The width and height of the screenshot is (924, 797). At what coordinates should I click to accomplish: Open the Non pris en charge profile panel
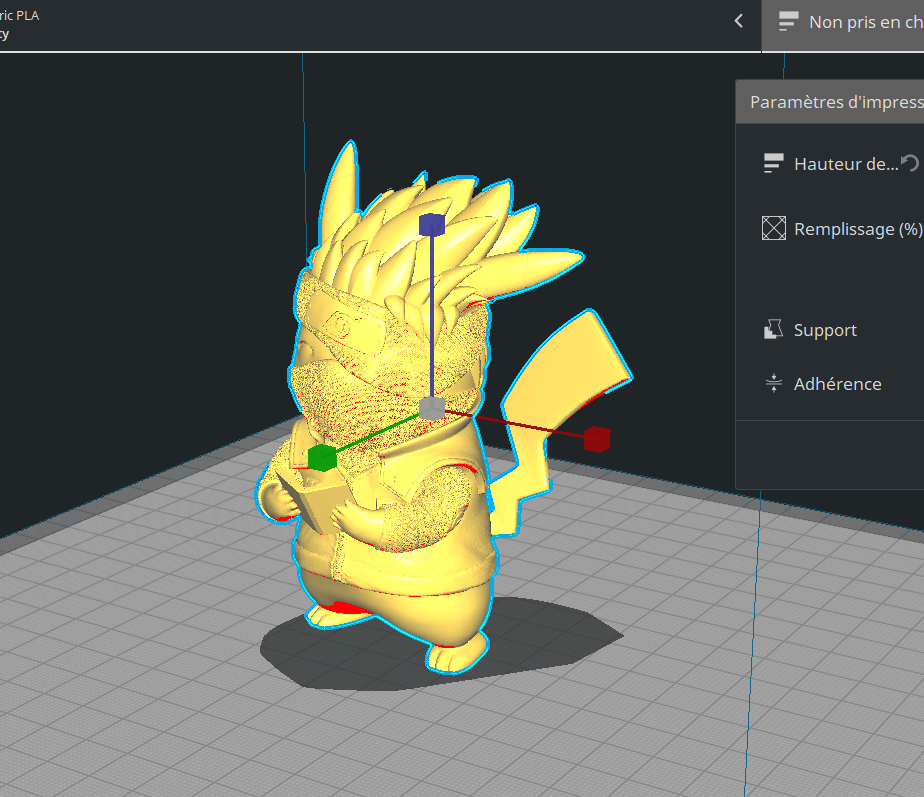(x=843, y=25)
